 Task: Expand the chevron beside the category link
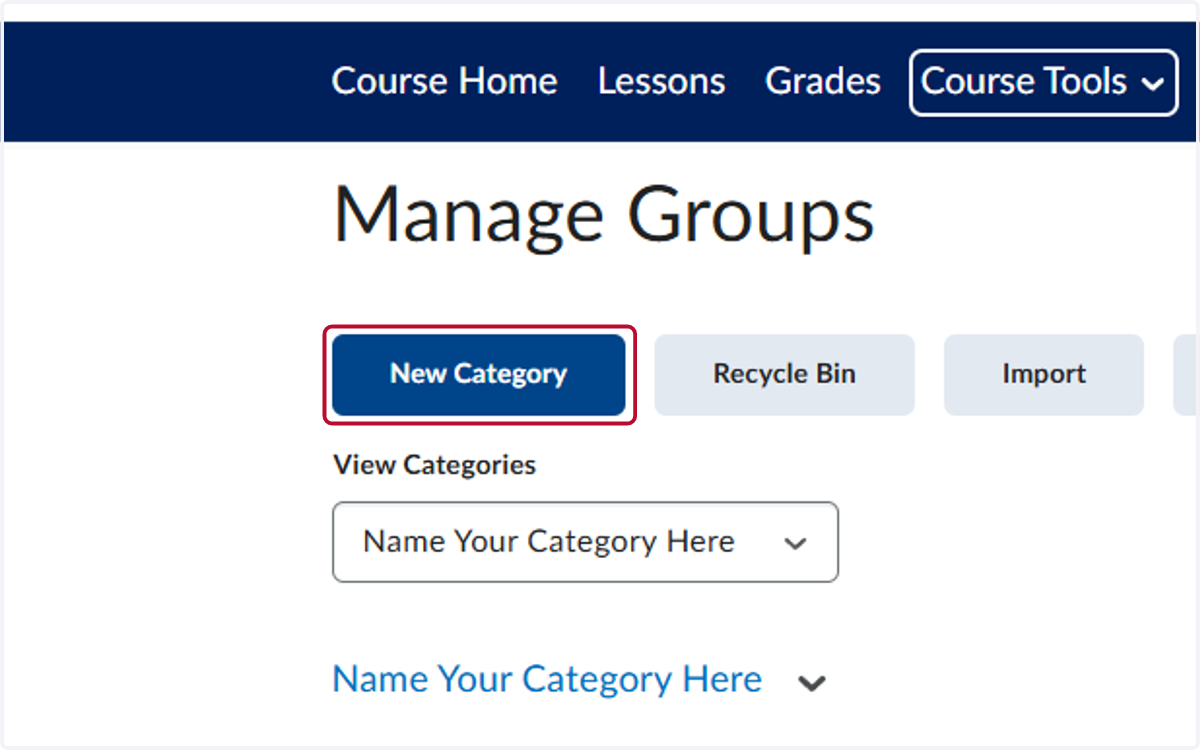coord(812,684)
